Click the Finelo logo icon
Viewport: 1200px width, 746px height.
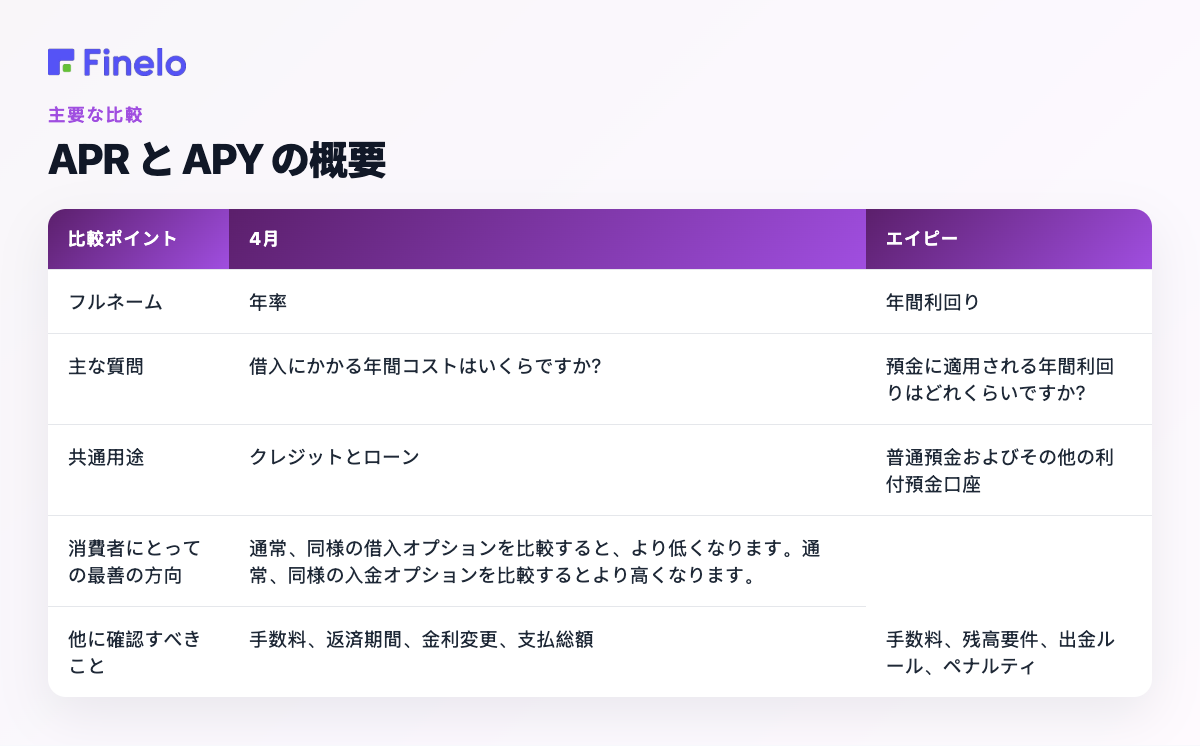click(x=61, y=62)
